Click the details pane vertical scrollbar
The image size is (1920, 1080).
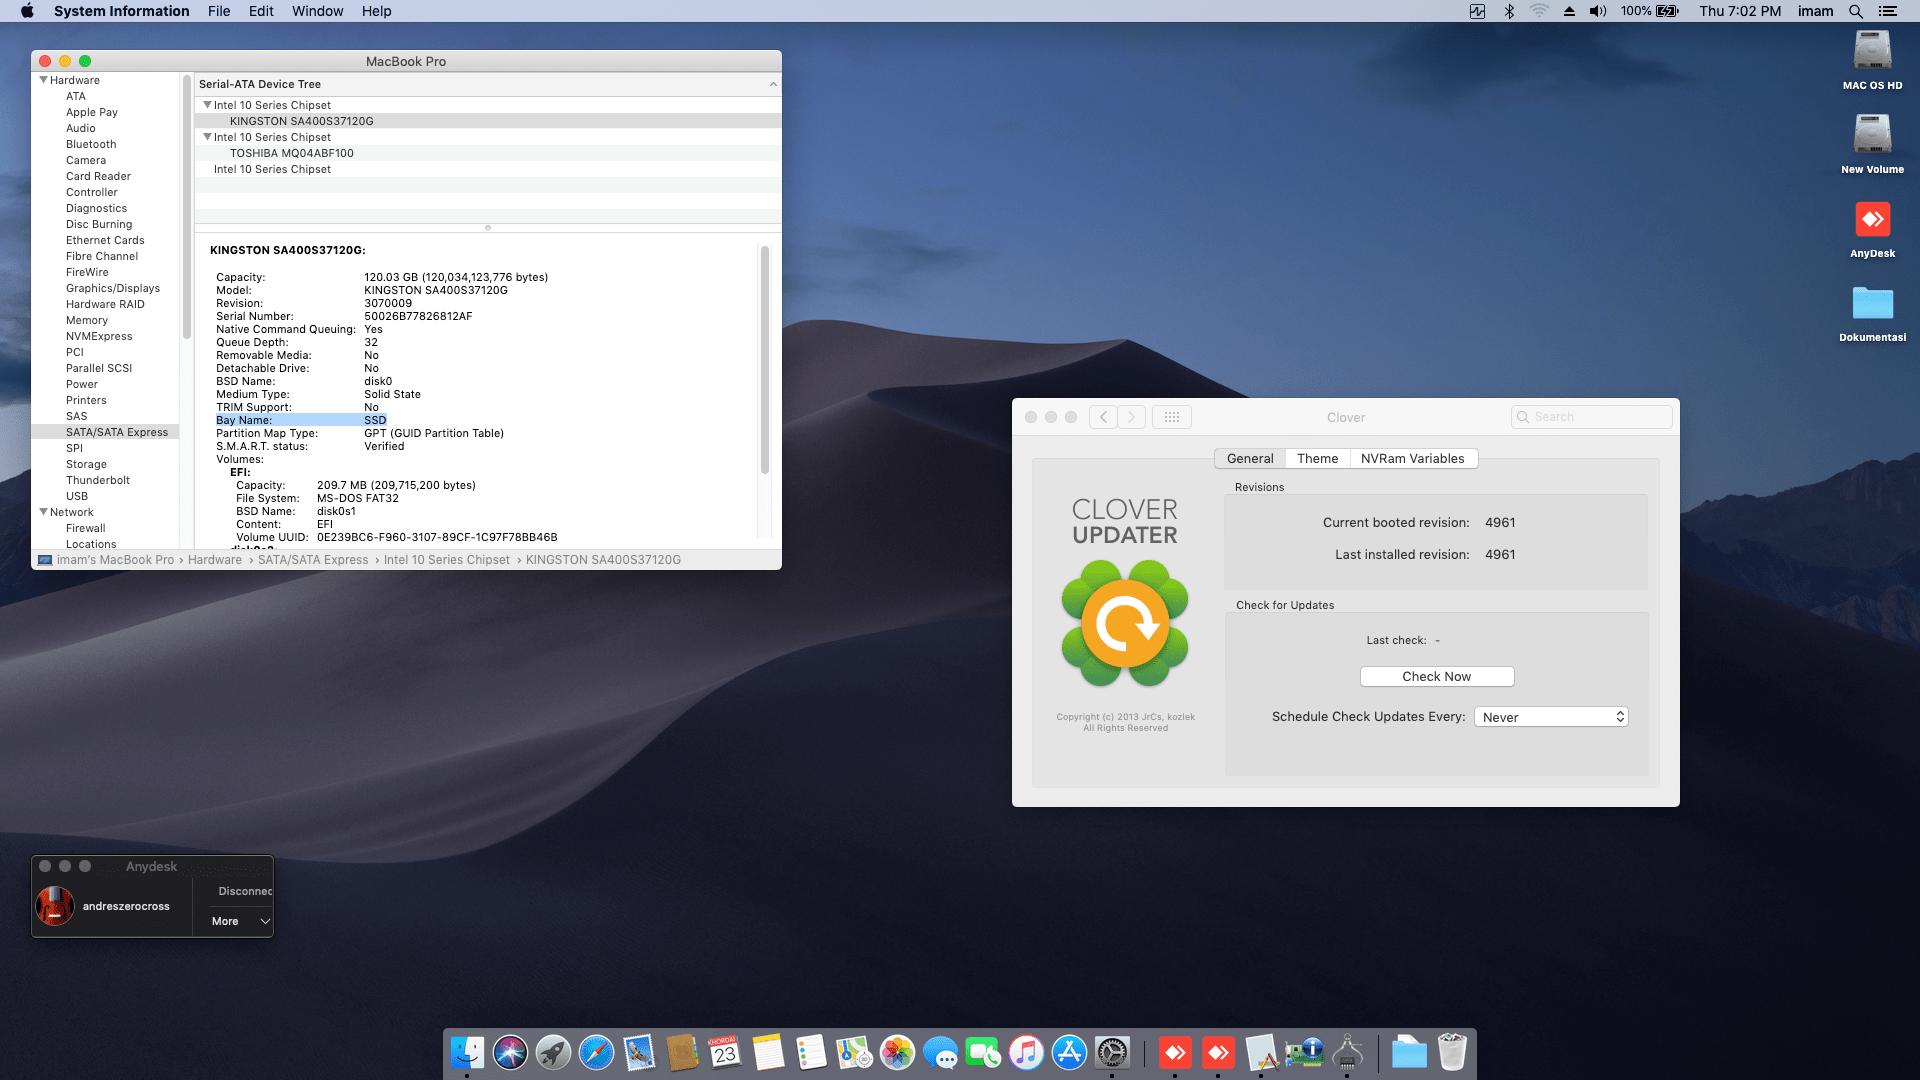pyautogui.click(x=765, y=360)
